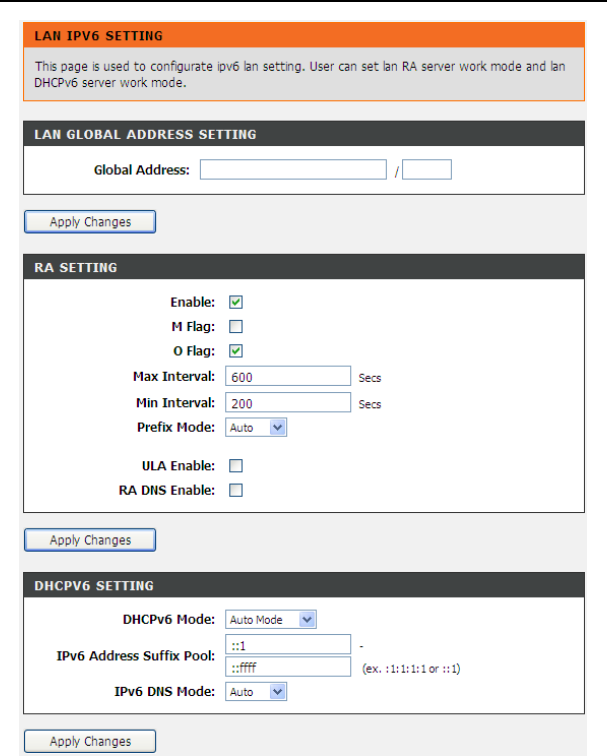The width and height of the screenshot is (607, 756).
Task: Apply Changes for RA Setting
Action: tap(90, 540)
